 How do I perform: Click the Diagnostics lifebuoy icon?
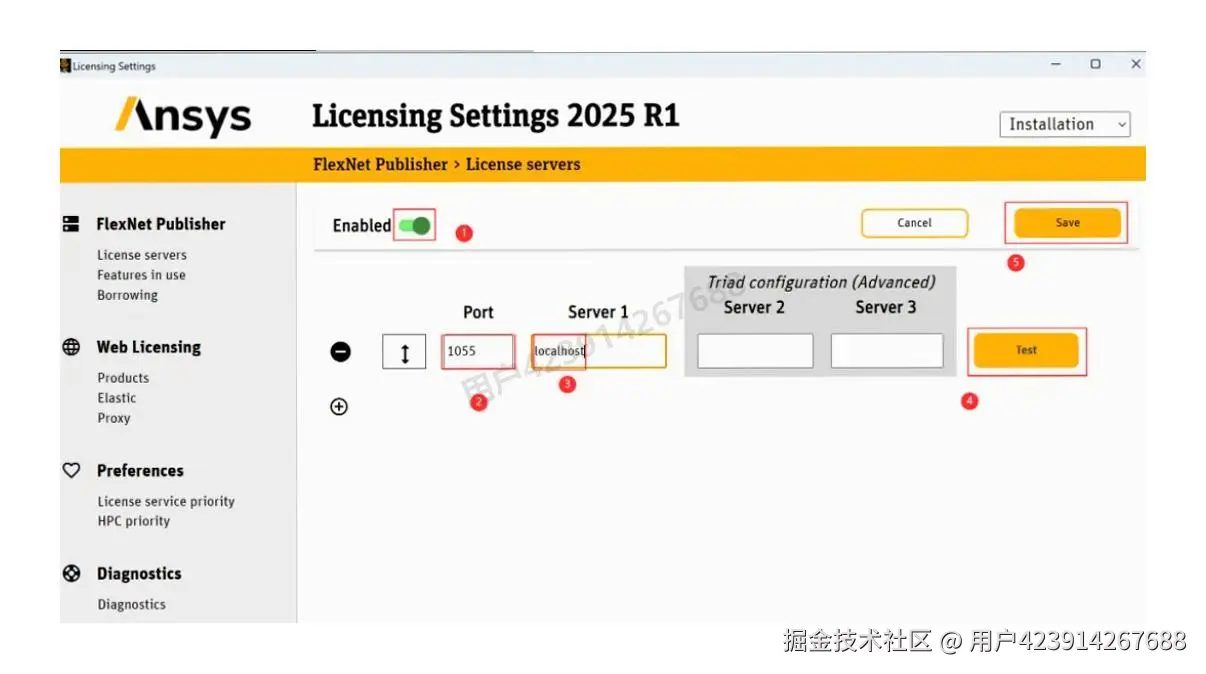[71, 574]
